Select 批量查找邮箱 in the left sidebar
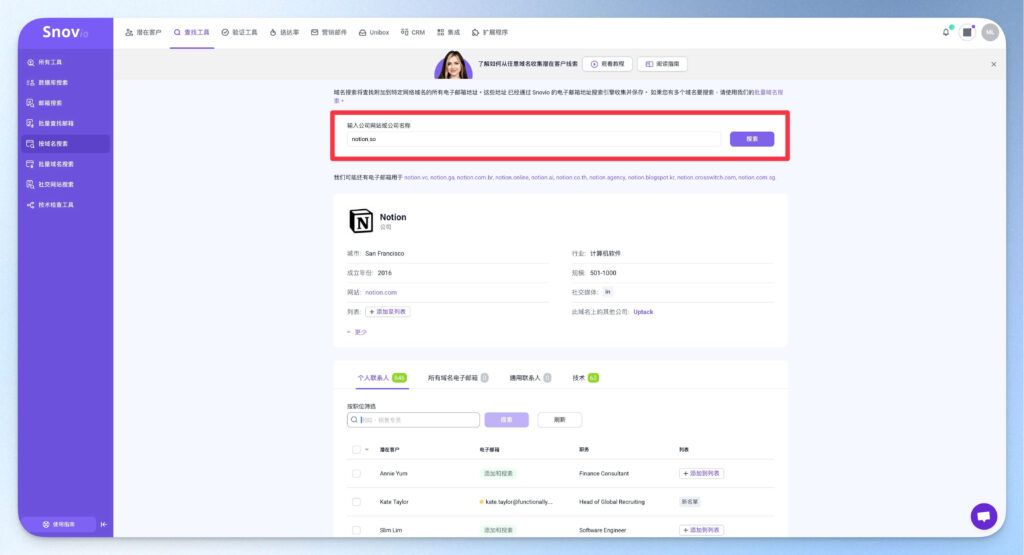This screenshot has height=555, width=1024. pyautogui.click(x=65, y=123)
